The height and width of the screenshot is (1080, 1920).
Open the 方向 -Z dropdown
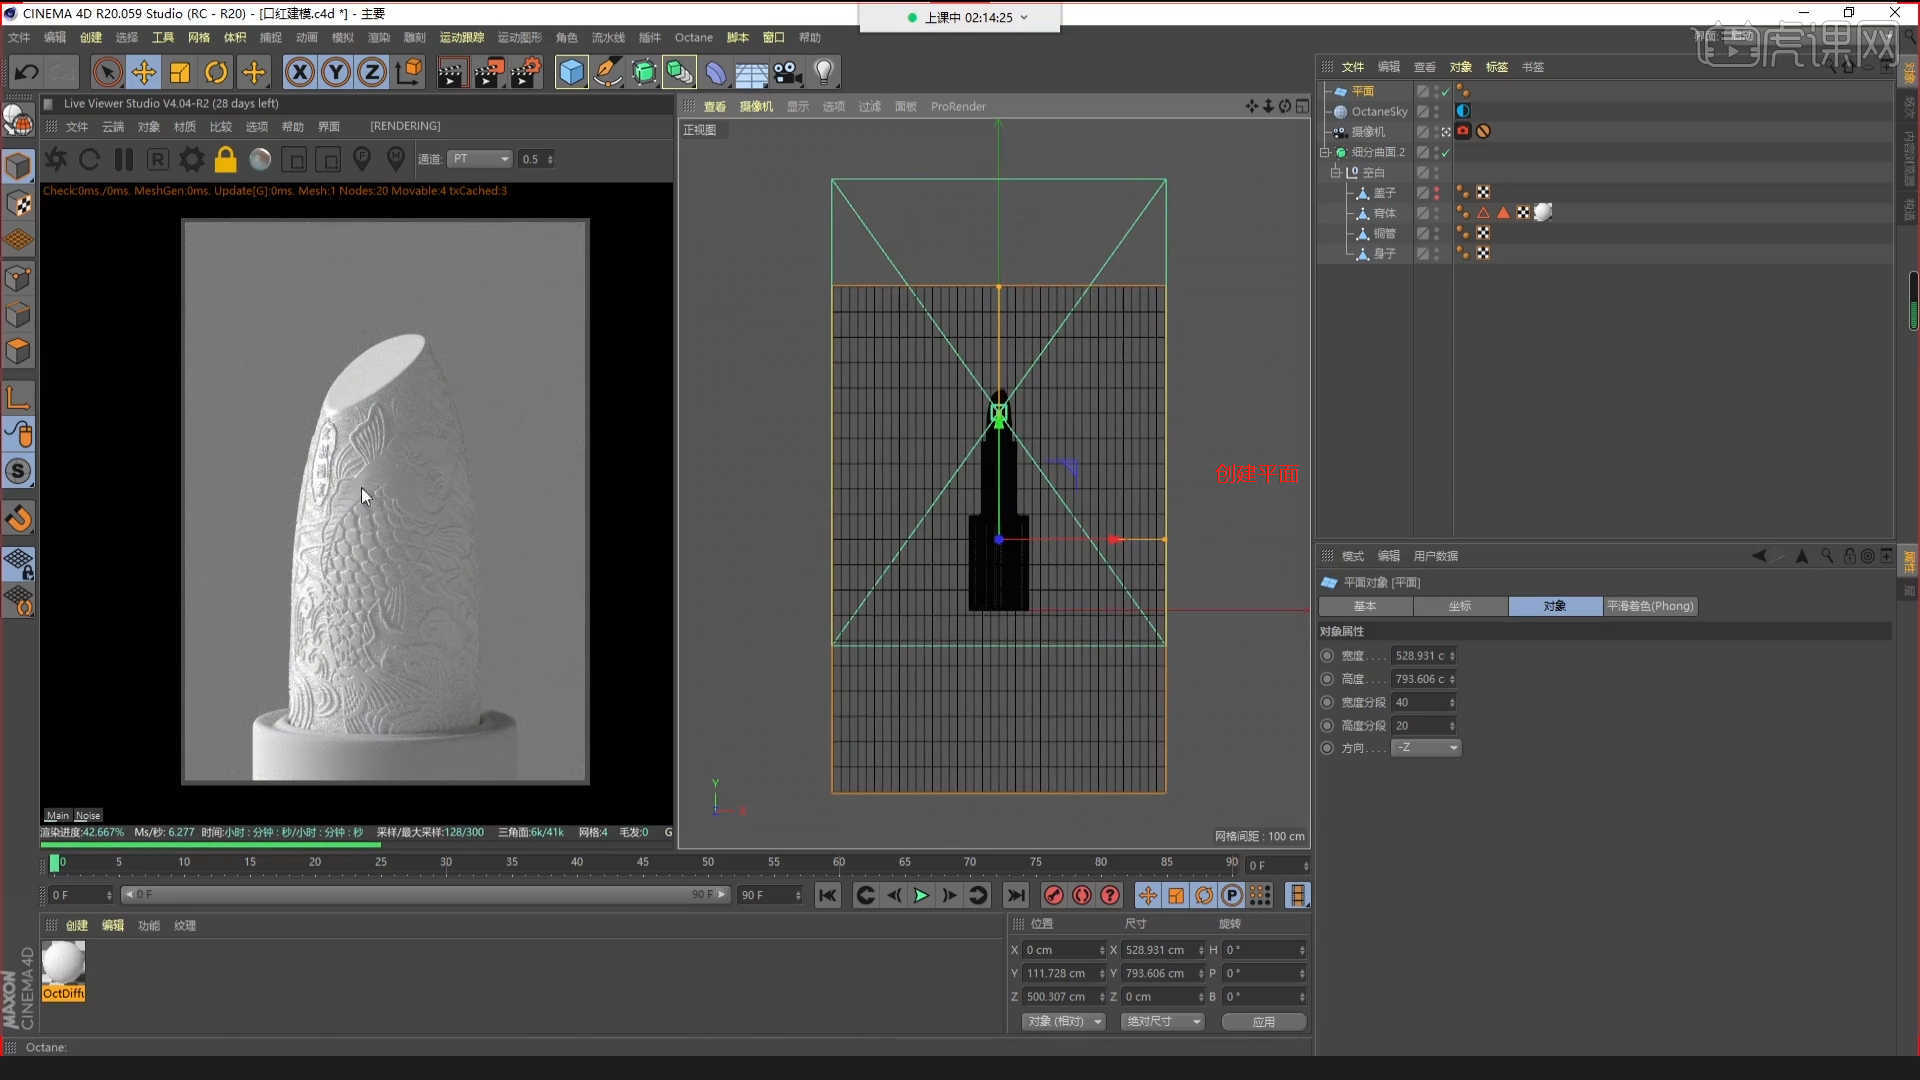pyautogui.click(x=1426, y=748)
